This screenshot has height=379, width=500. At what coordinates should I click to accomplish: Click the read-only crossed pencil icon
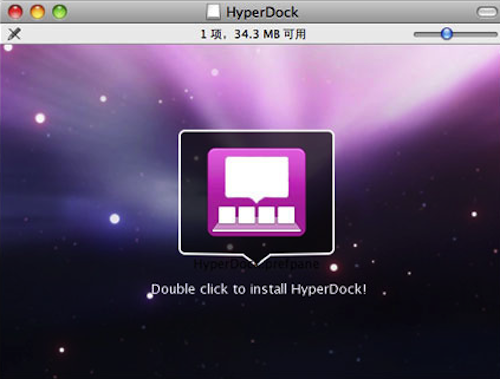14,34
